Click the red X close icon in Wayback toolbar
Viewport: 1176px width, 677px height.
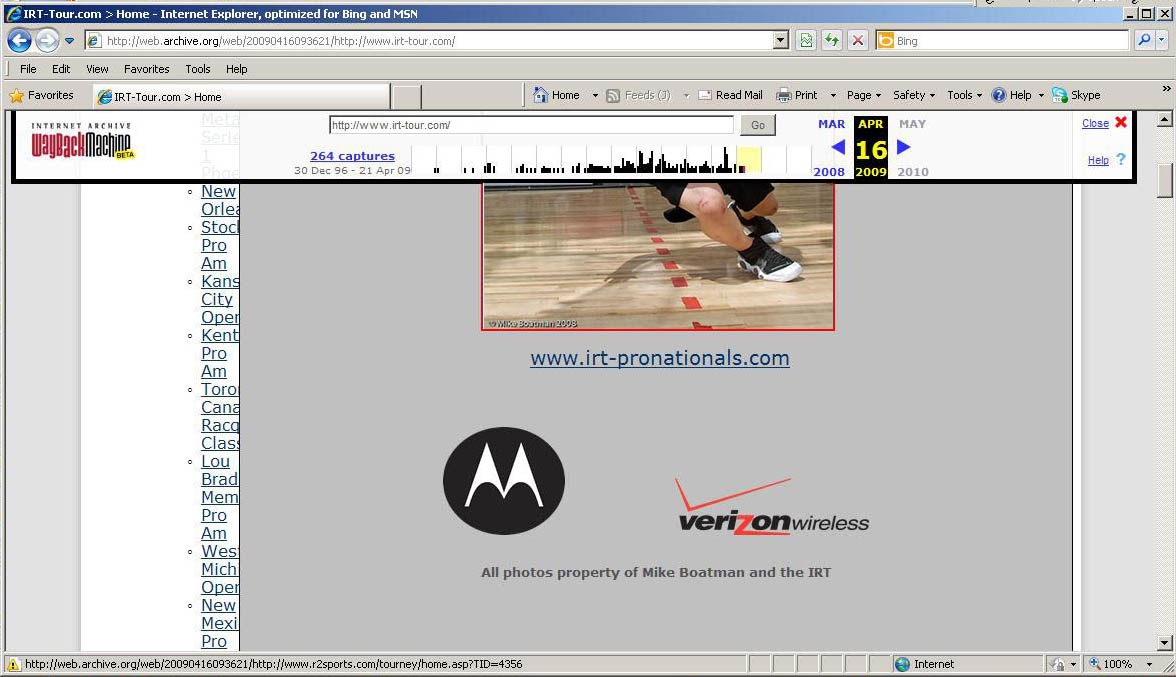point(1120,121)
